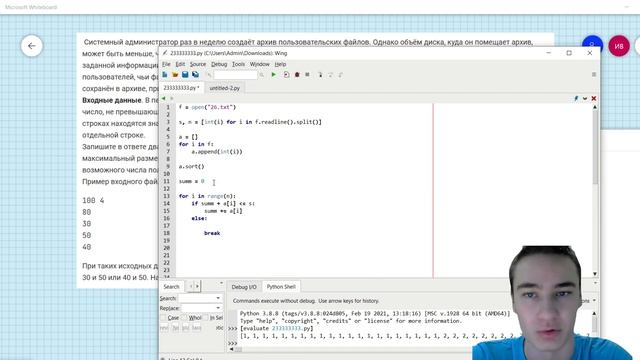Open the Edit menu

pyautogui.click(x=180, y=64)
